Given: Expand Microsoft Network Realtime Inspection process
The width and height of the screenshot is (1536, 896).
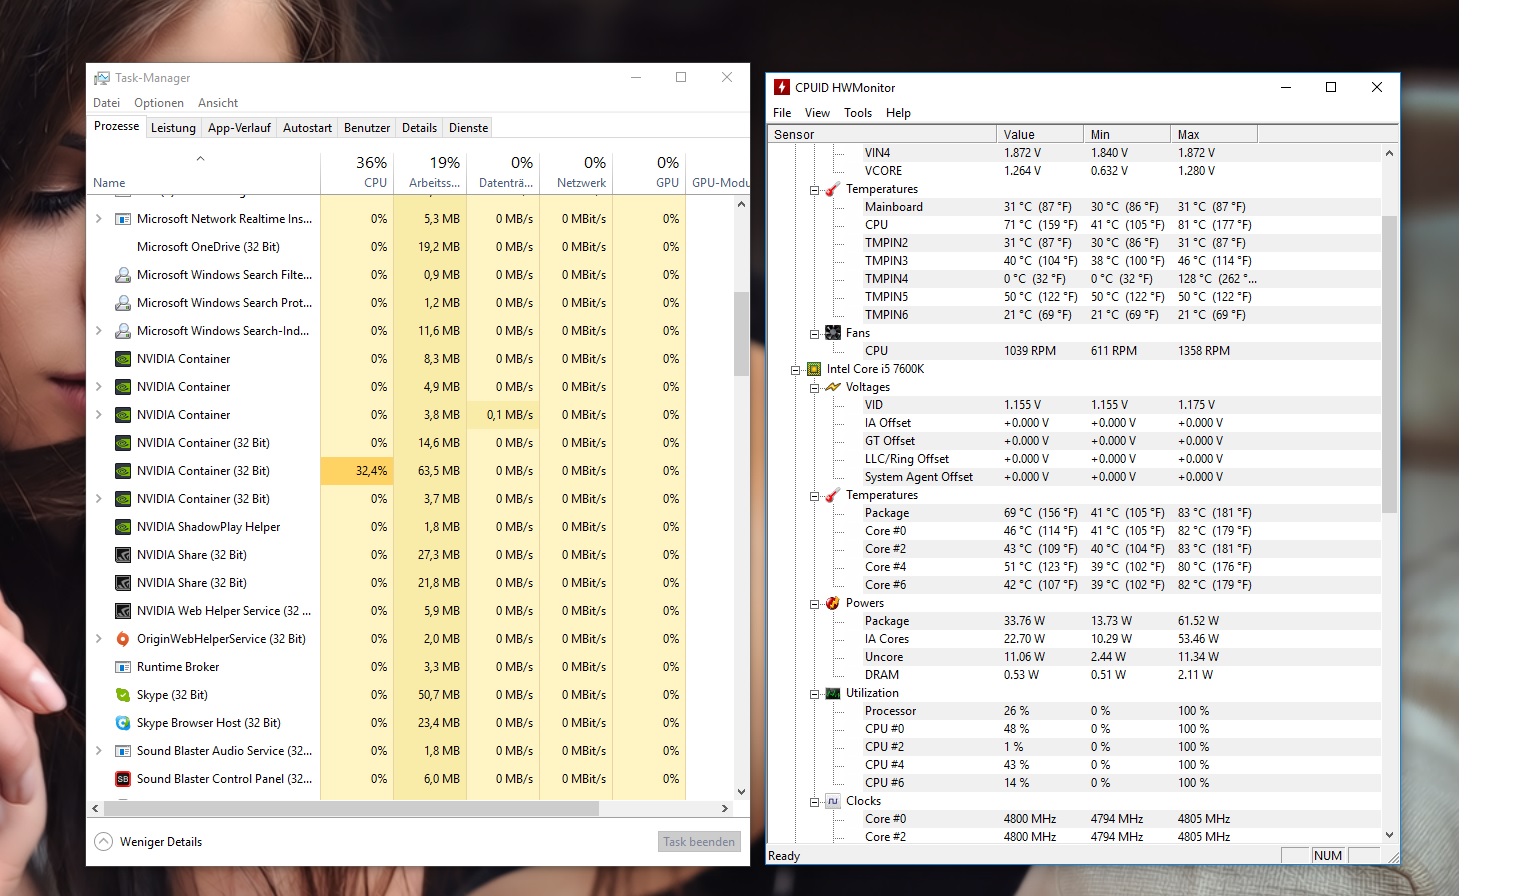Looking at the screenshot, I should tap(98, 219).
